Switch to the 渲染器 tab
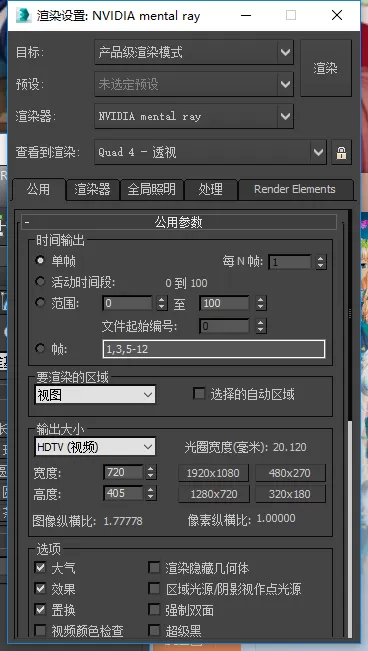The image size is (368, 651). [93, 189]
